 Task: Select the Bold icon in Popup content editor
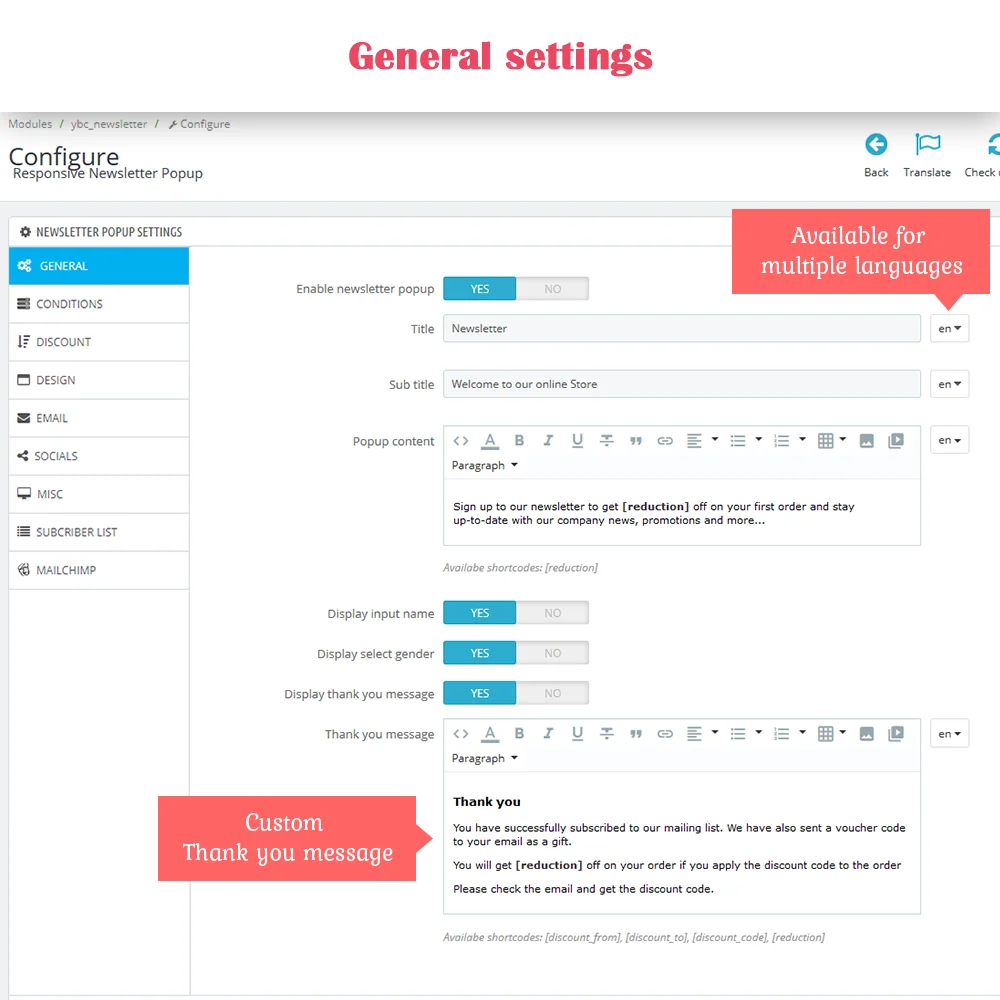(519, 439)
